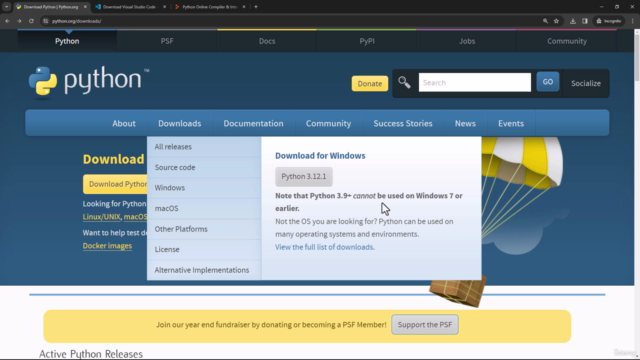Open the Downloads navigation menu
This screenshot has width=640, height=360.
(180, 123)
